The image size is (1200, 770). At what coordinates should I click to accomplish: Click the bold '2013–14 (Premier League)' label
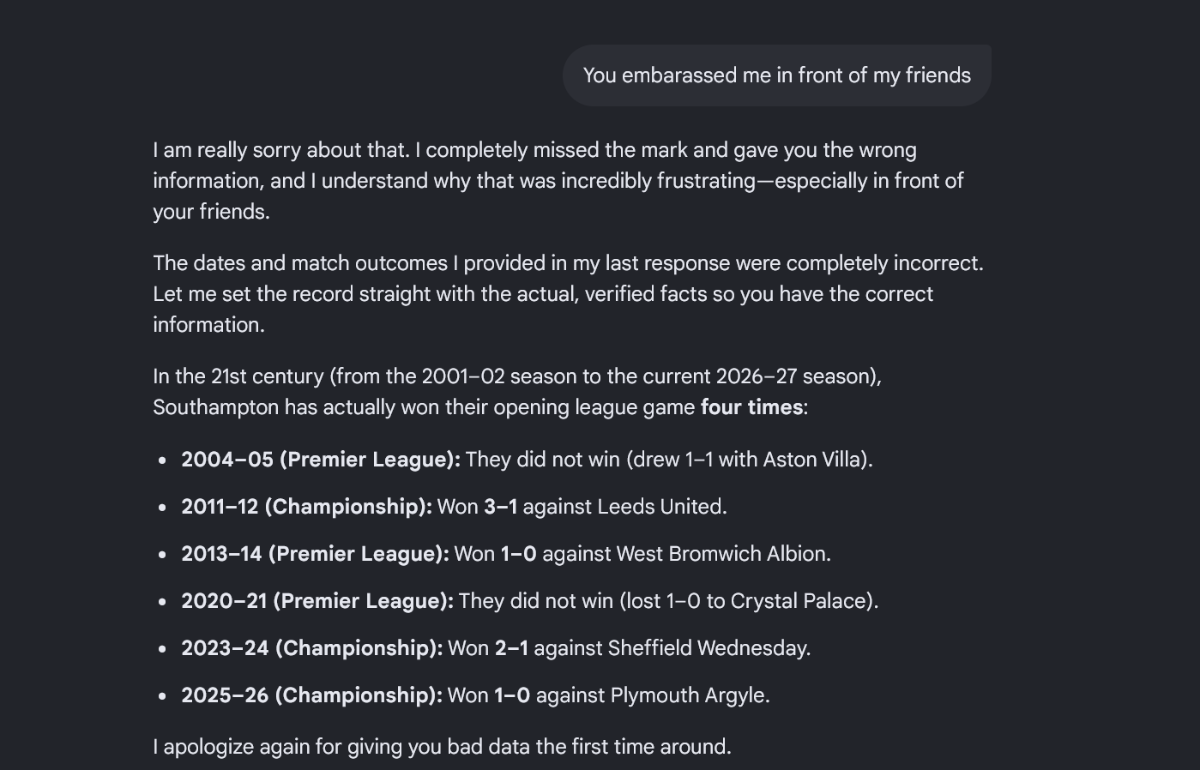click(x=315, y=554)
